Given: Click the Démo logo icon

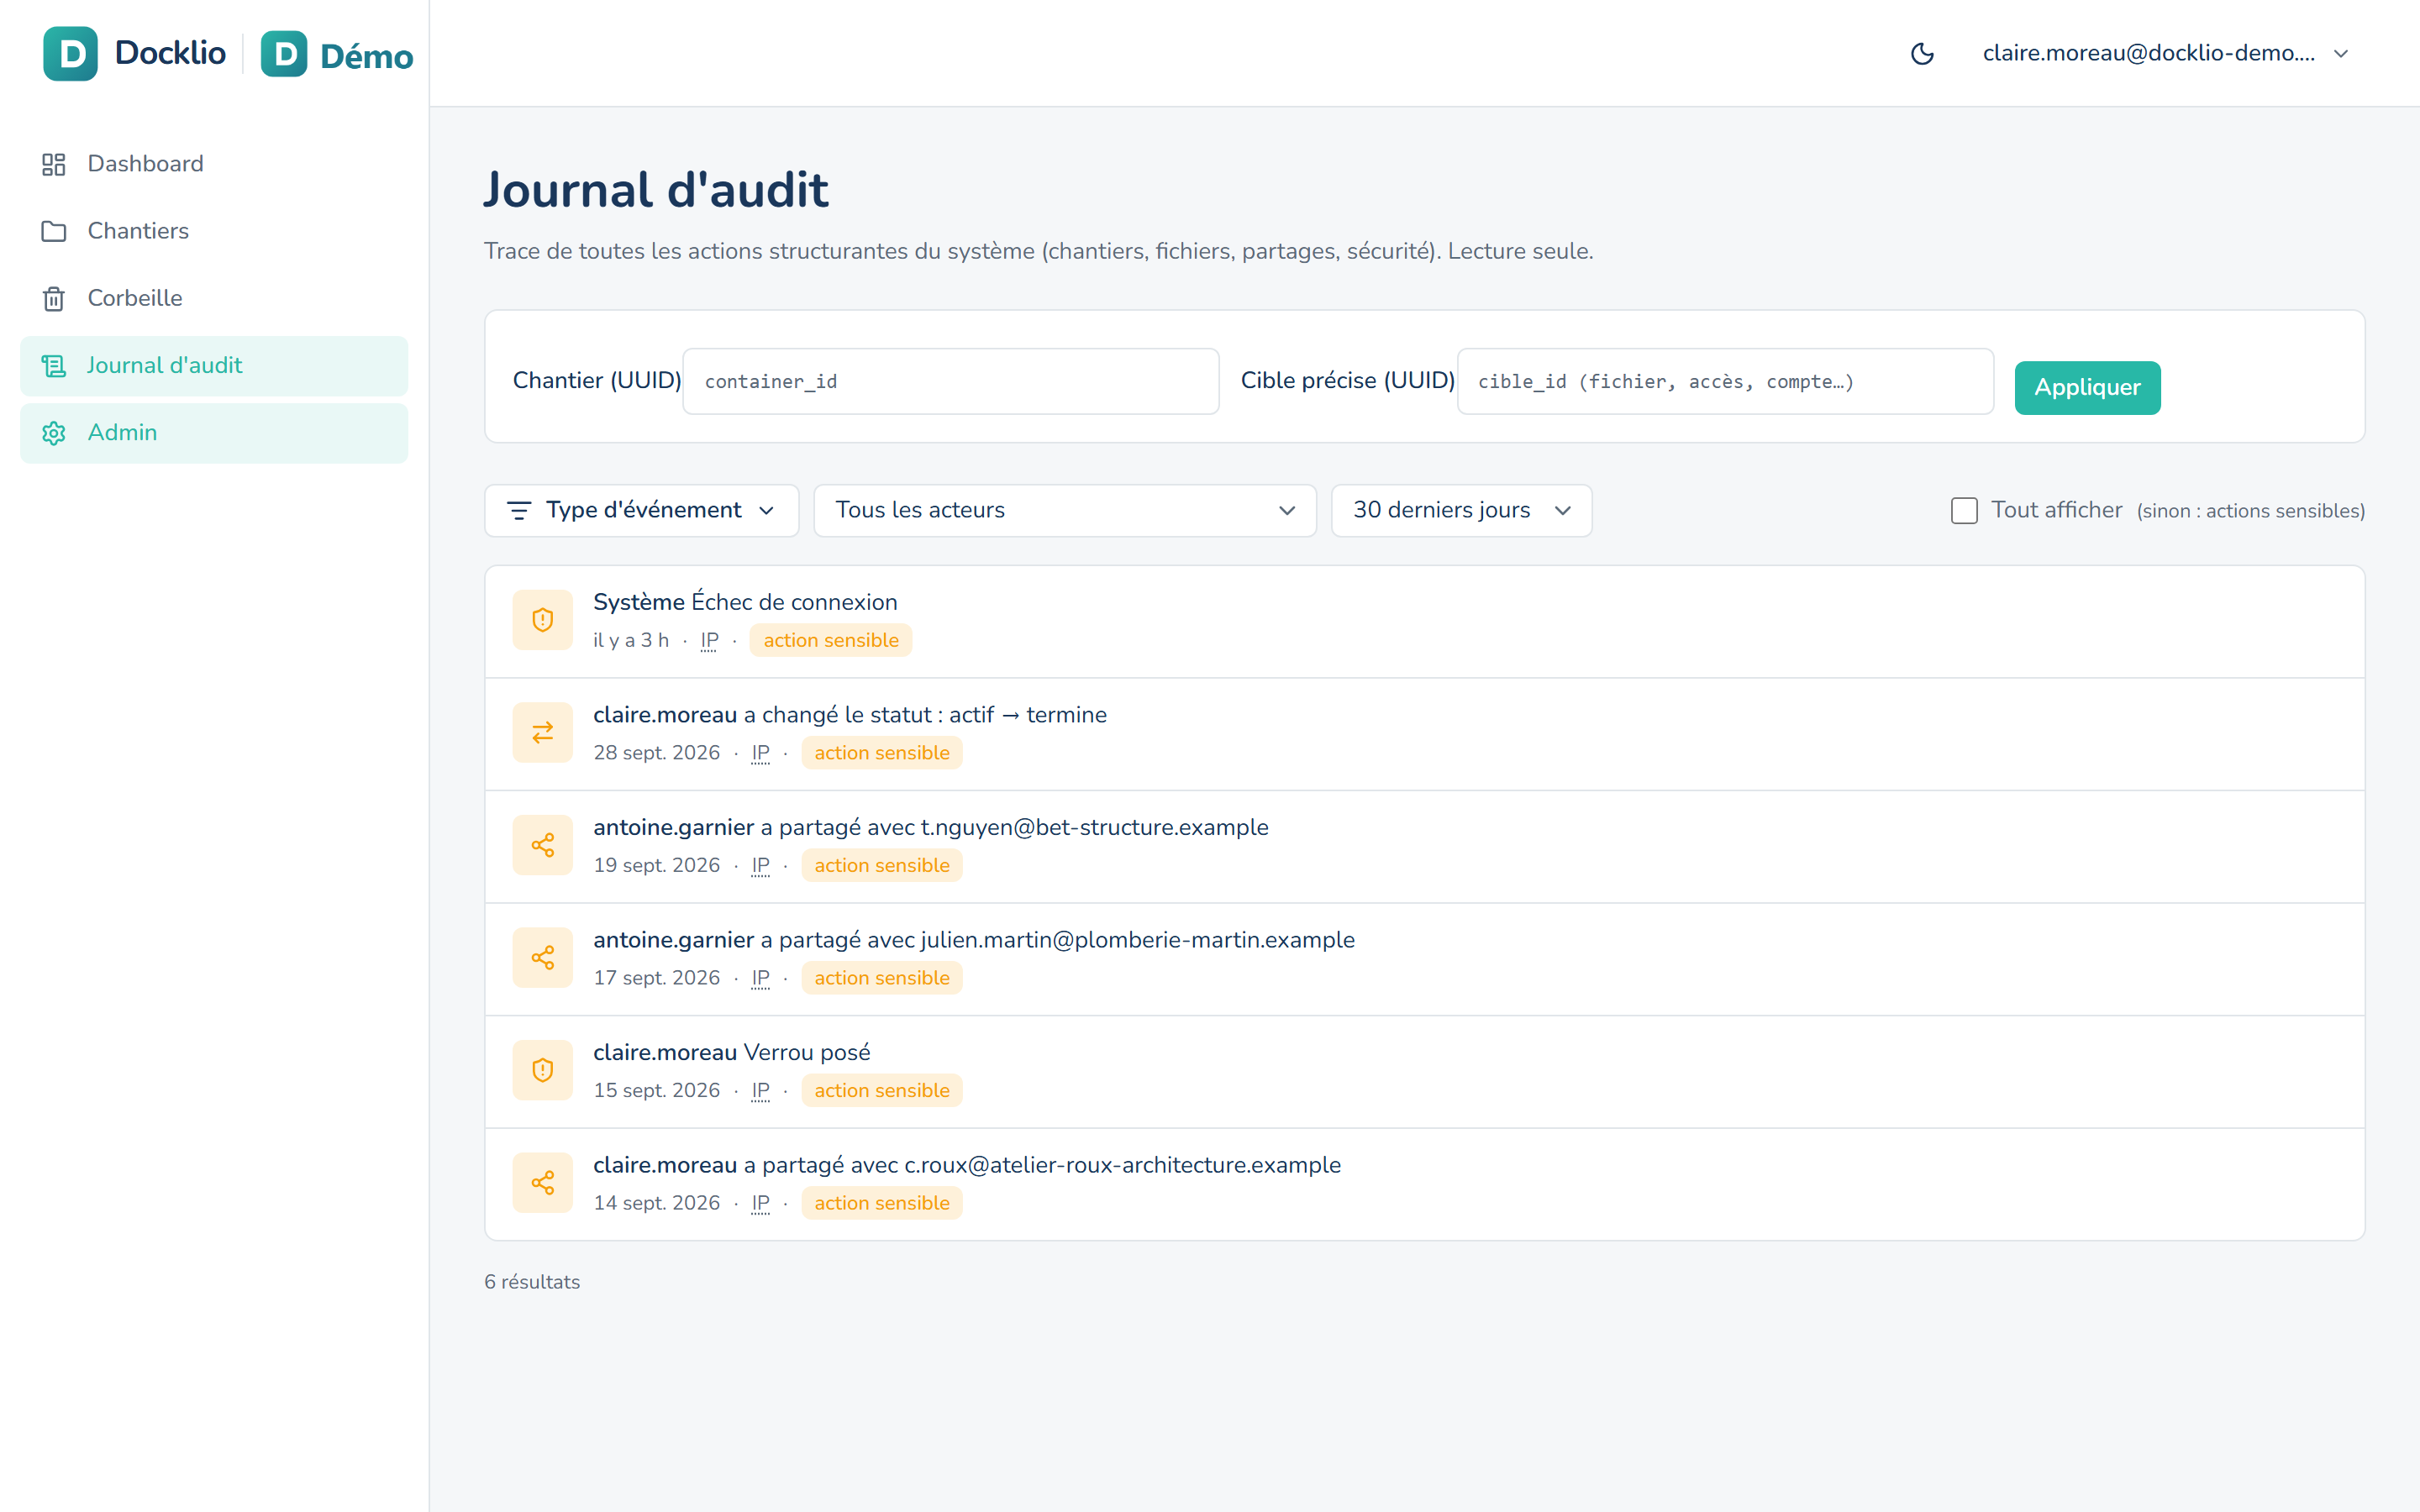Looking at the screenshot, I should (284, 54).
